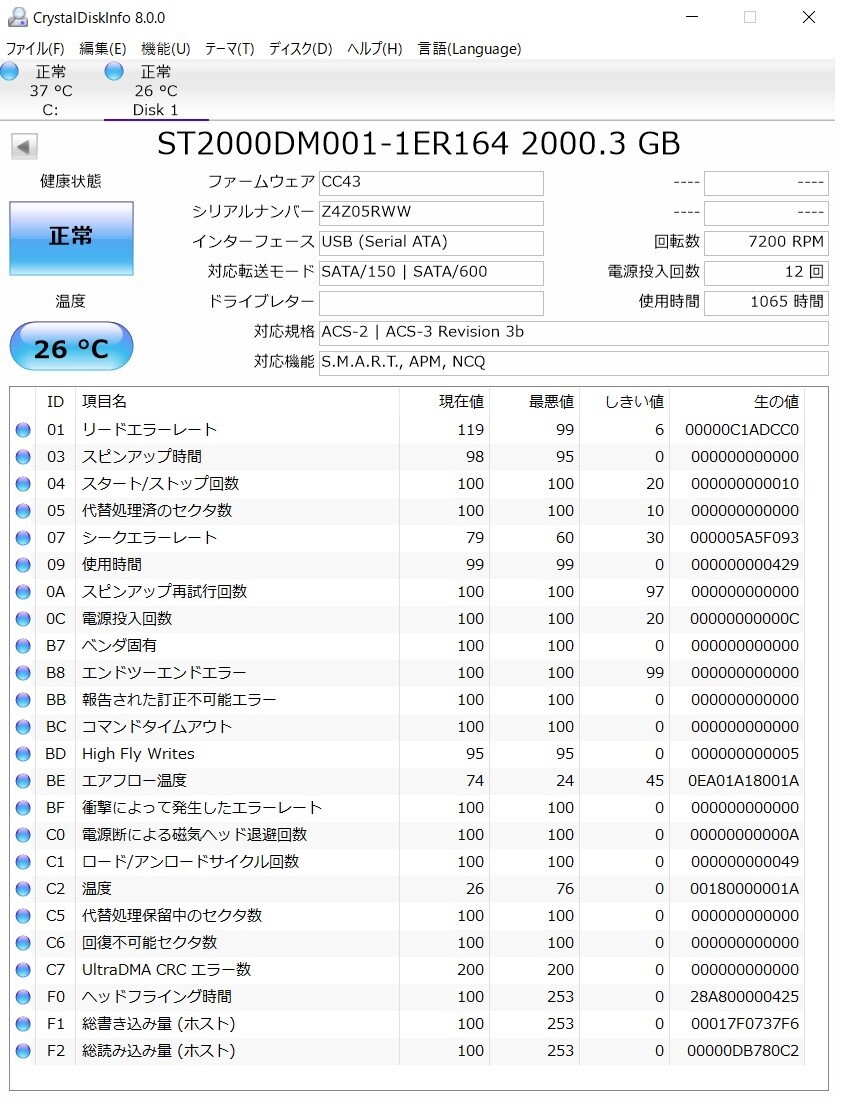Click status orb for UltraDMA CRC エラー数 row

coord(23,970)
